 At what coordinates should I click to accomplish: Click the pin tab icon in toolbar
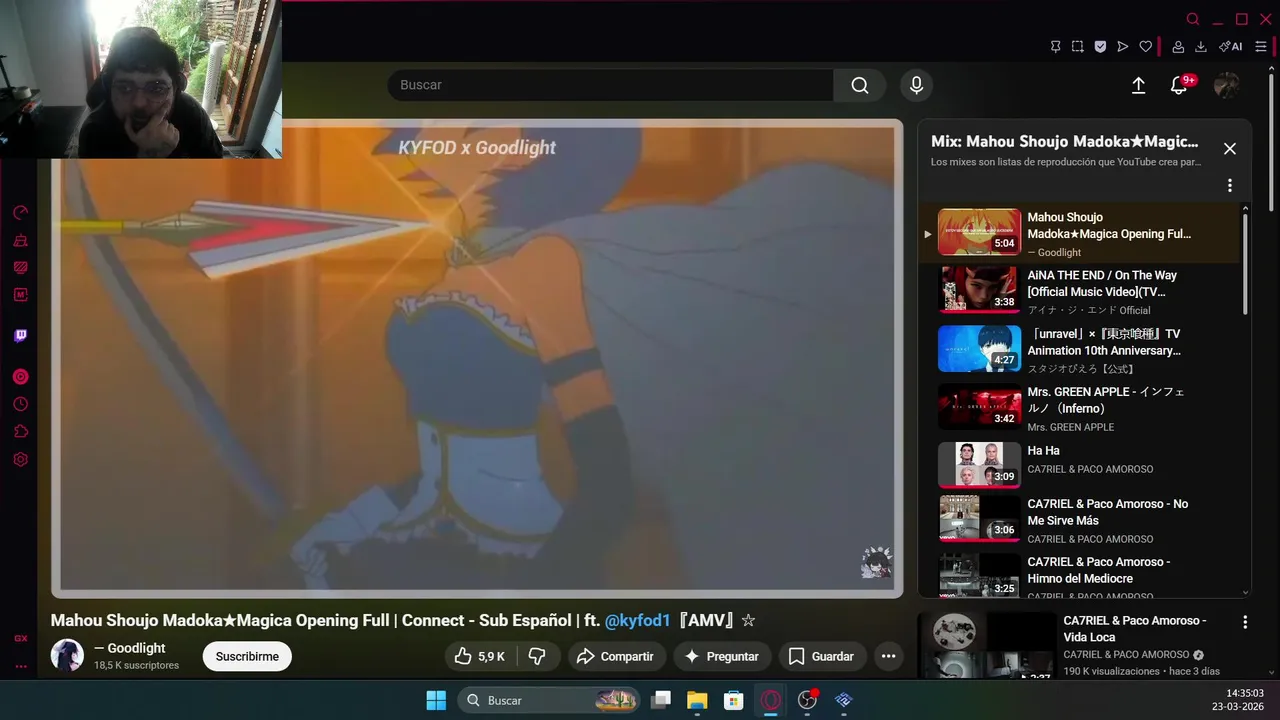click(1055, 47)
